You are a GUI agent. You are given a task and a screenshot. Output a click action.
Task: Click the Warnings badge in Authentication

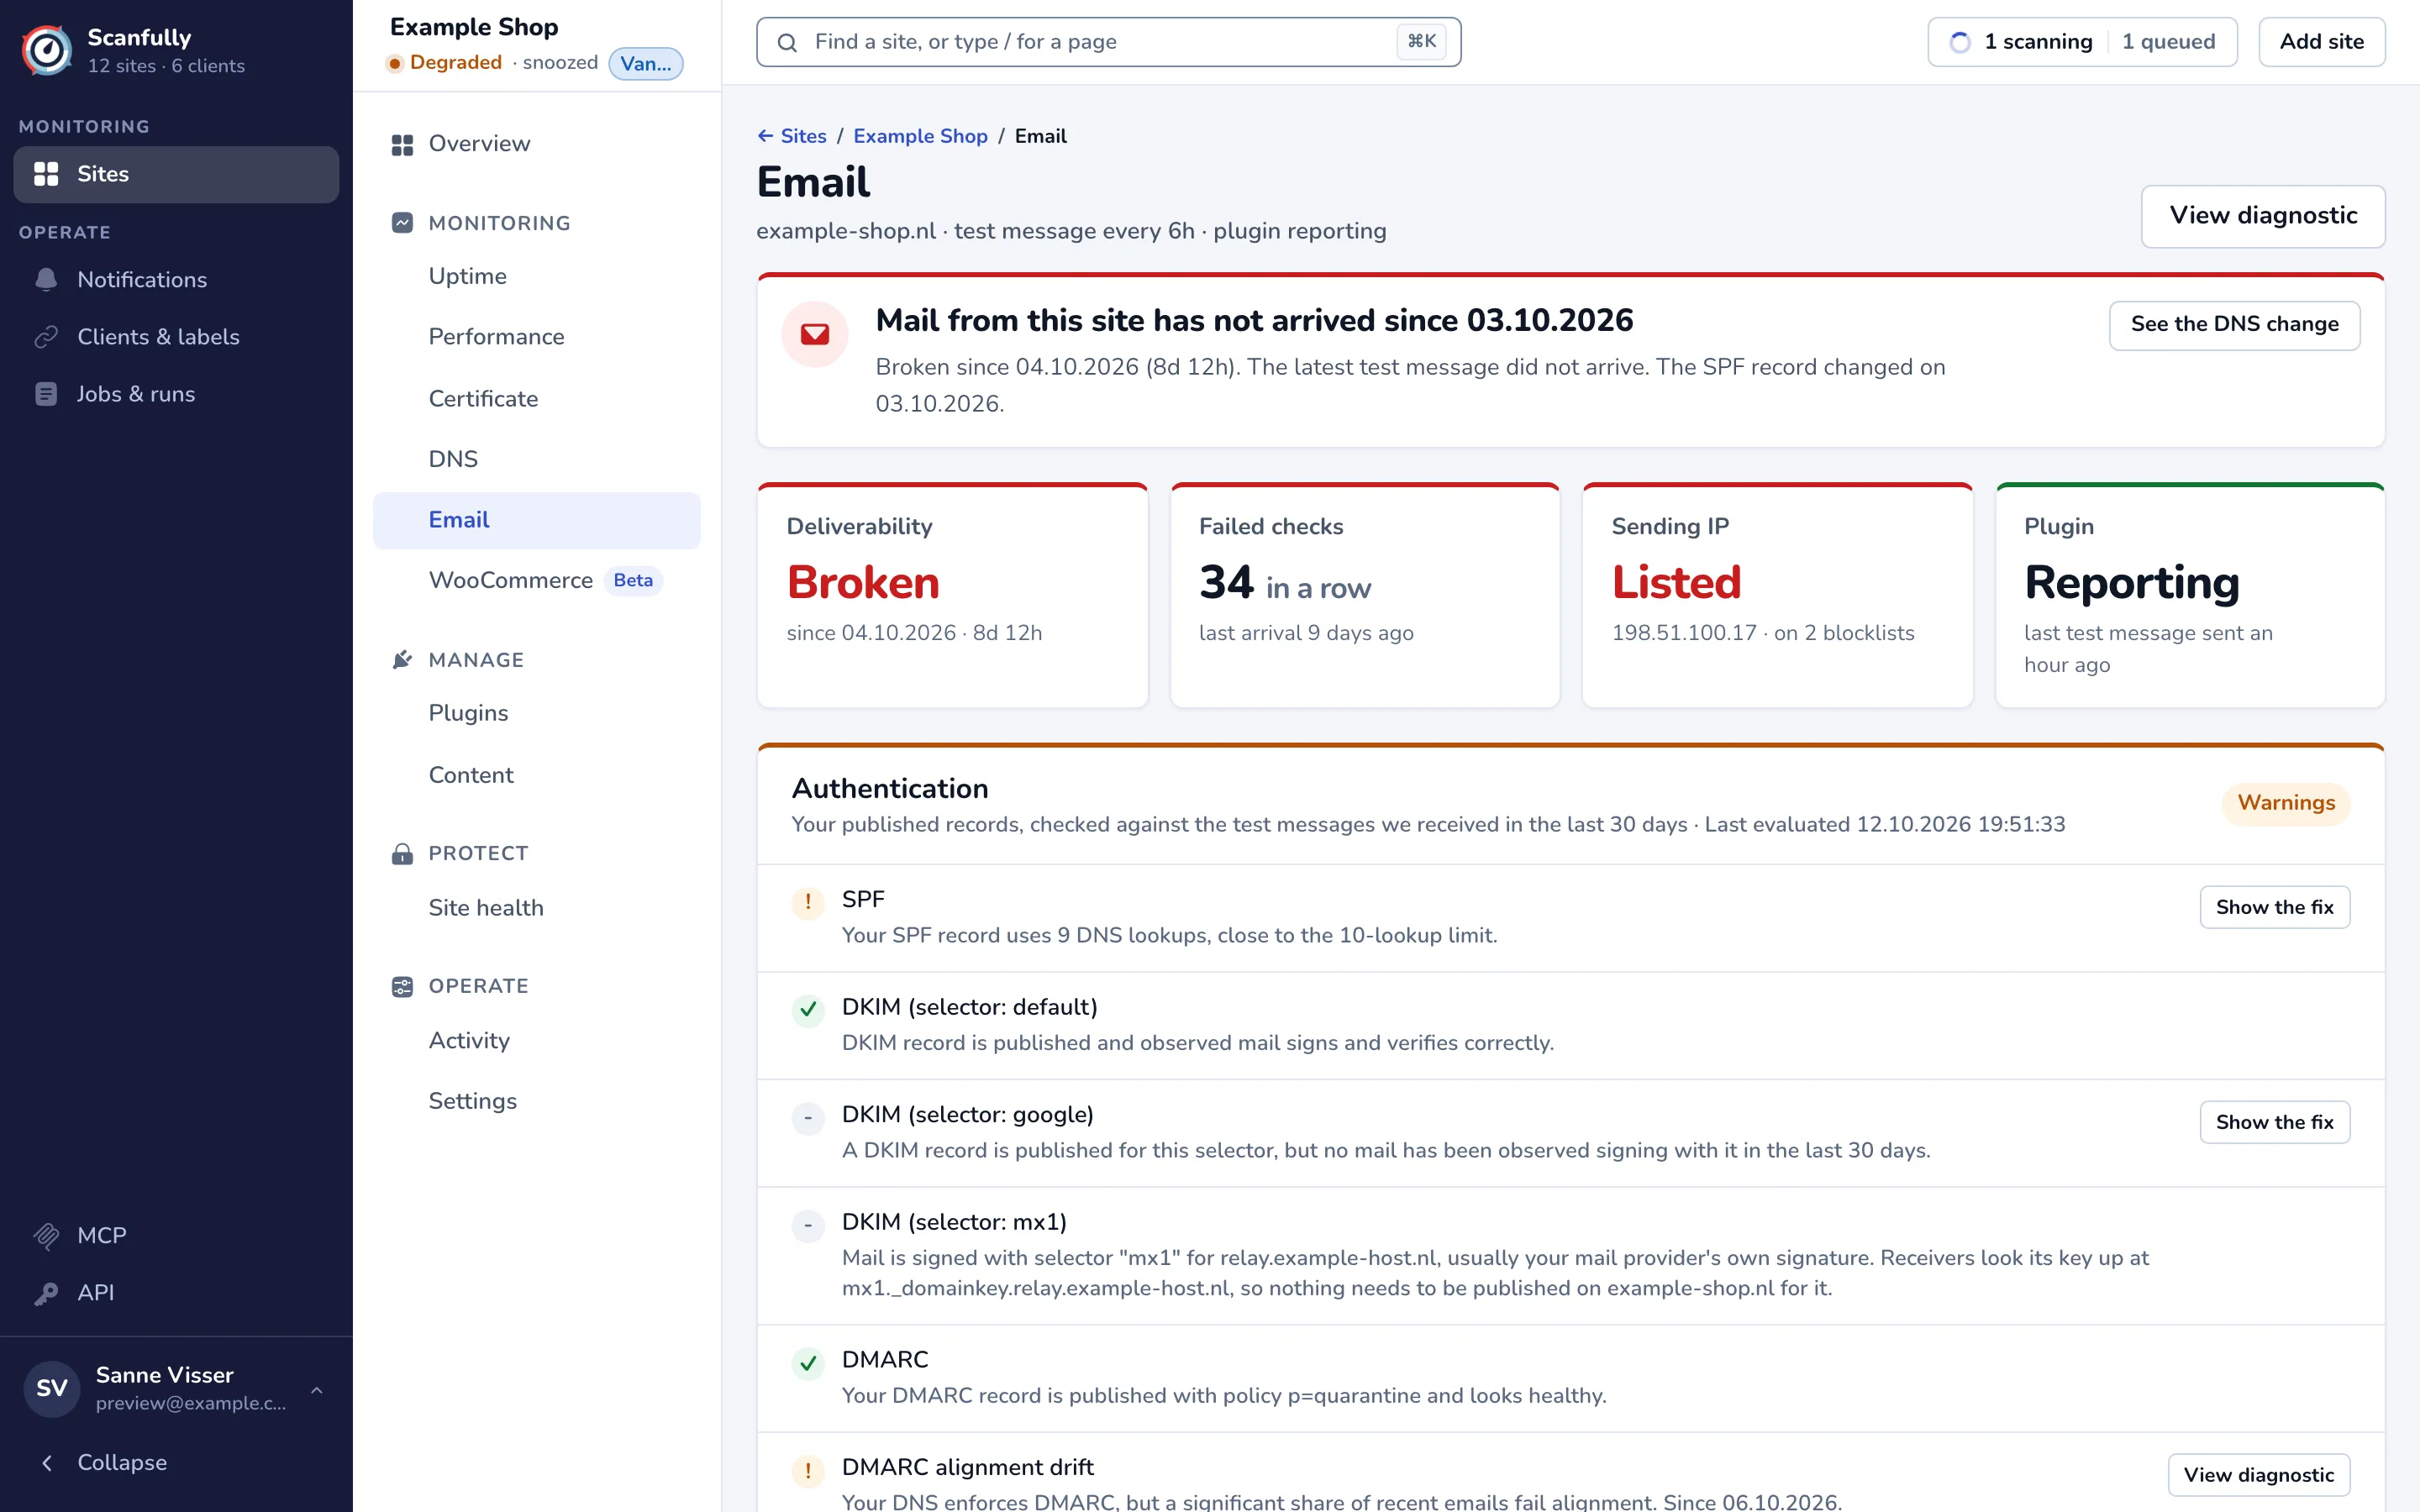[2286, 803]
